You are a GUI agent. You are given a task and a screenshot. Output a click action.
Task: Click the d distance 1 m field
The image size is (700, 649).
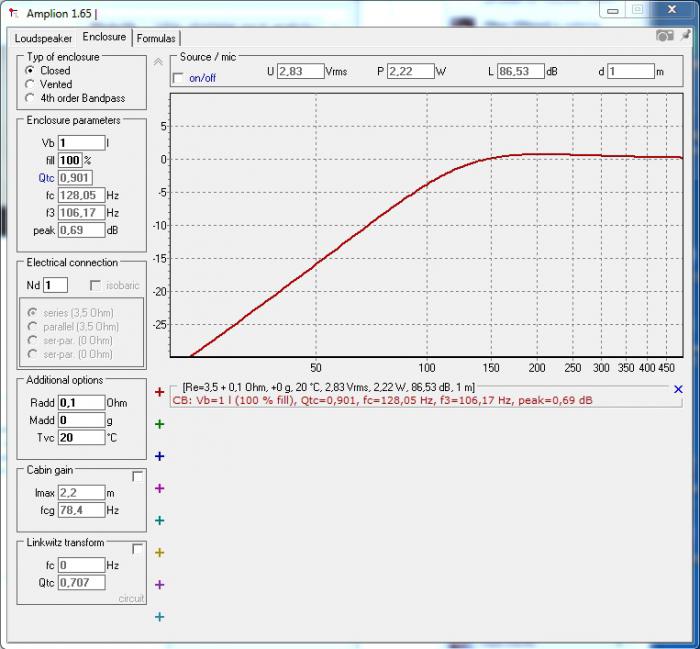[630, 71]
